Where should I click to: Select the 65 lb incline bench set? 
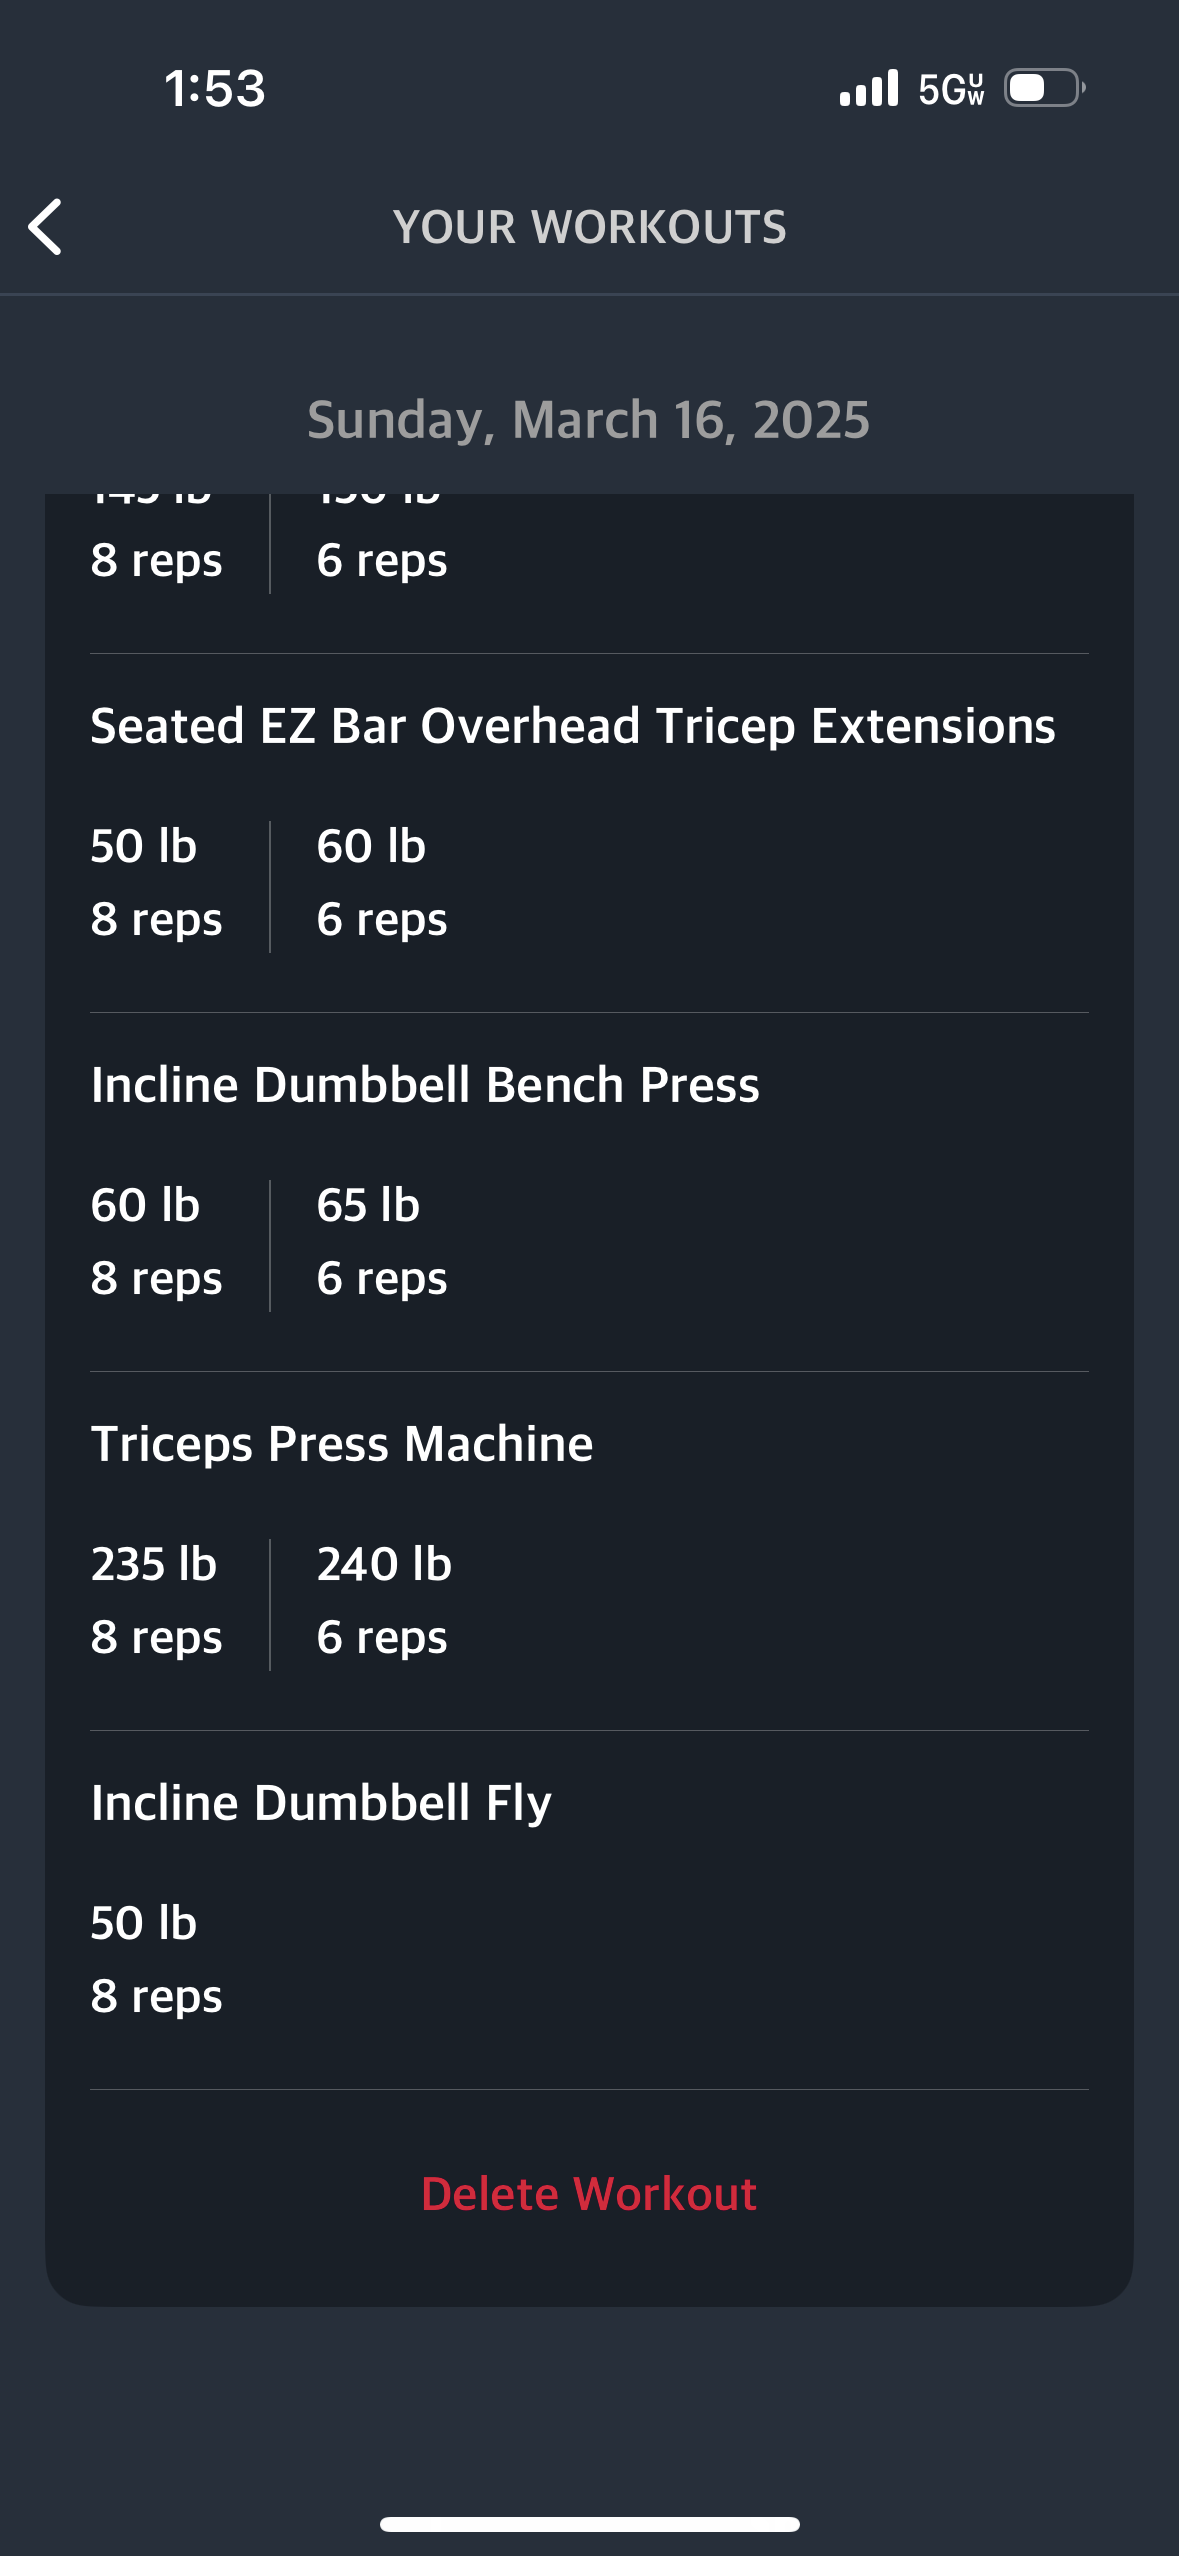click(382, 1242)
